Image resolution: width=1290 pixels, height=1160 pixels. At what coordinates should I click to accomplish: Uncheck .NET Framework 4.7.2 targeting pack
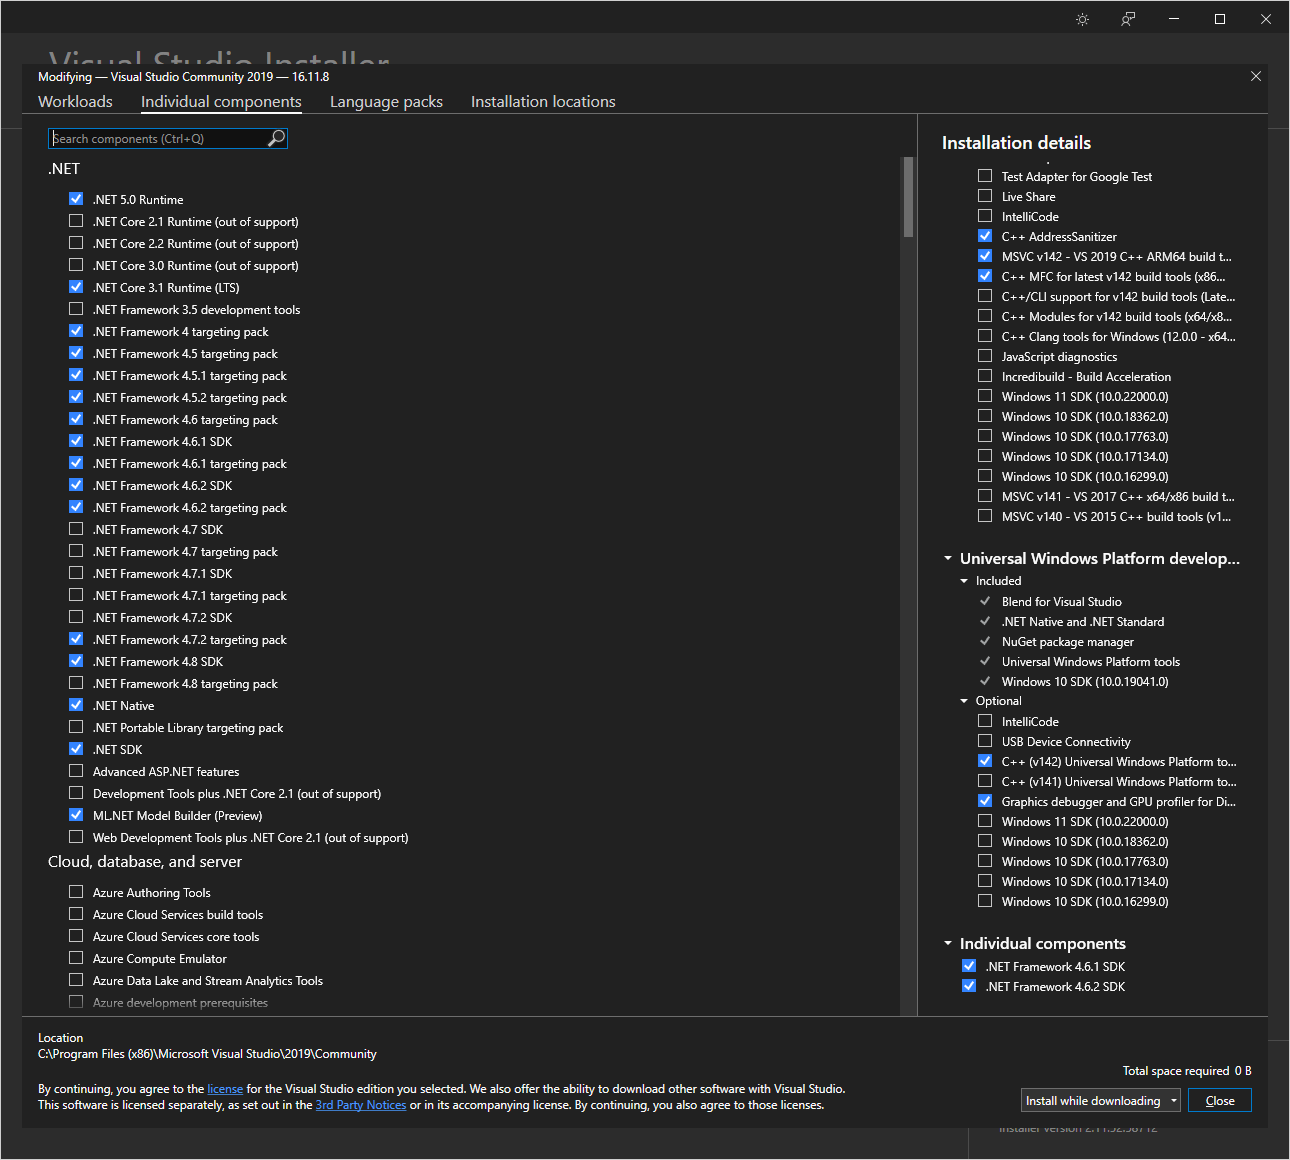(76, 639)
